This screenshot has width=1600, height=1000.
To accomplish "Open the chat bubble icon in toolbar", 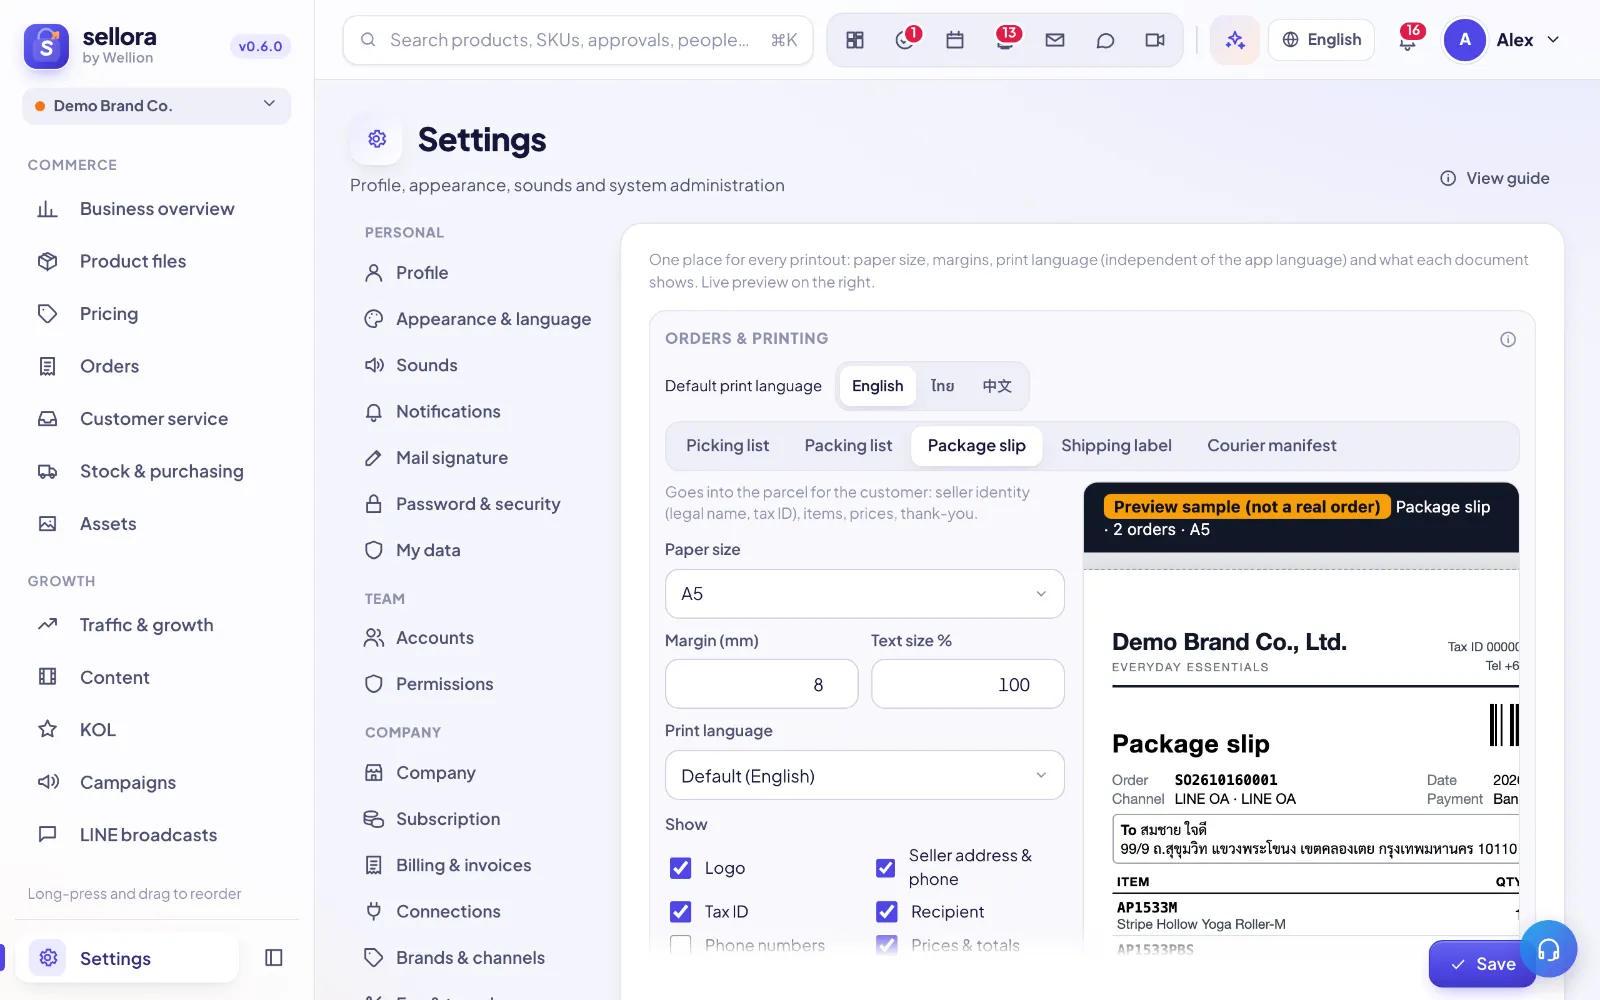I will pyautogui.click(x=1105, y=40).
